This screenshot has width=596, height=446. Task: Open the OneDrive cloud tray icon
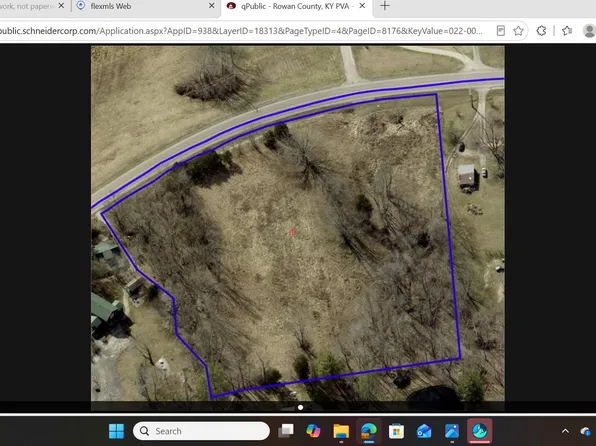(586, 431)
